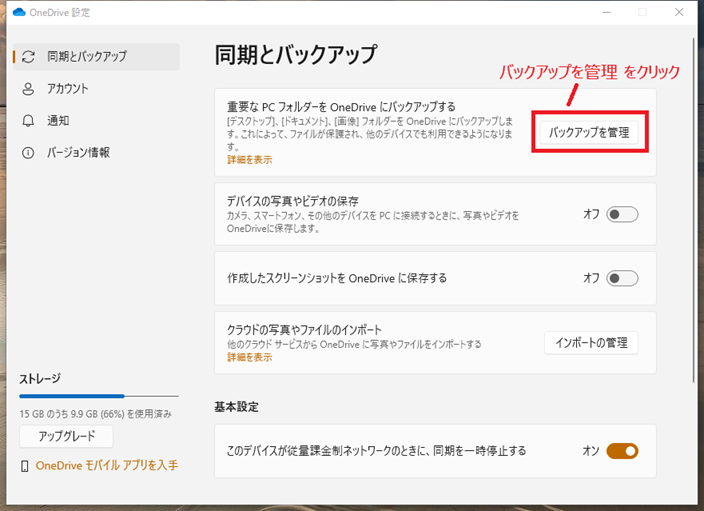Switch to the アカウント section

pos(68,89)
